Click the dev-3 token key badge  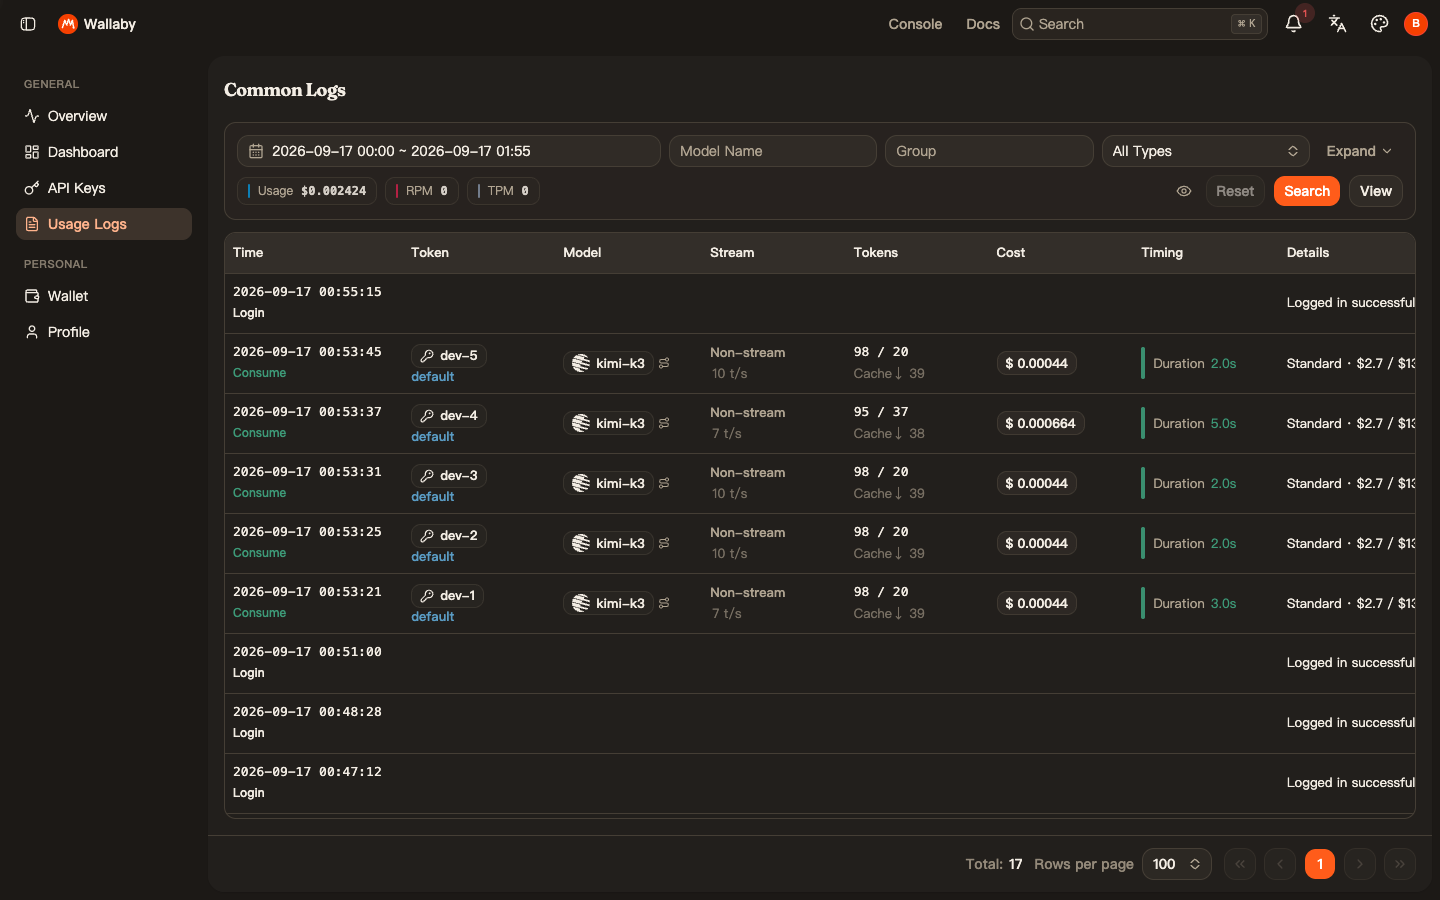[x=448, y=475]
